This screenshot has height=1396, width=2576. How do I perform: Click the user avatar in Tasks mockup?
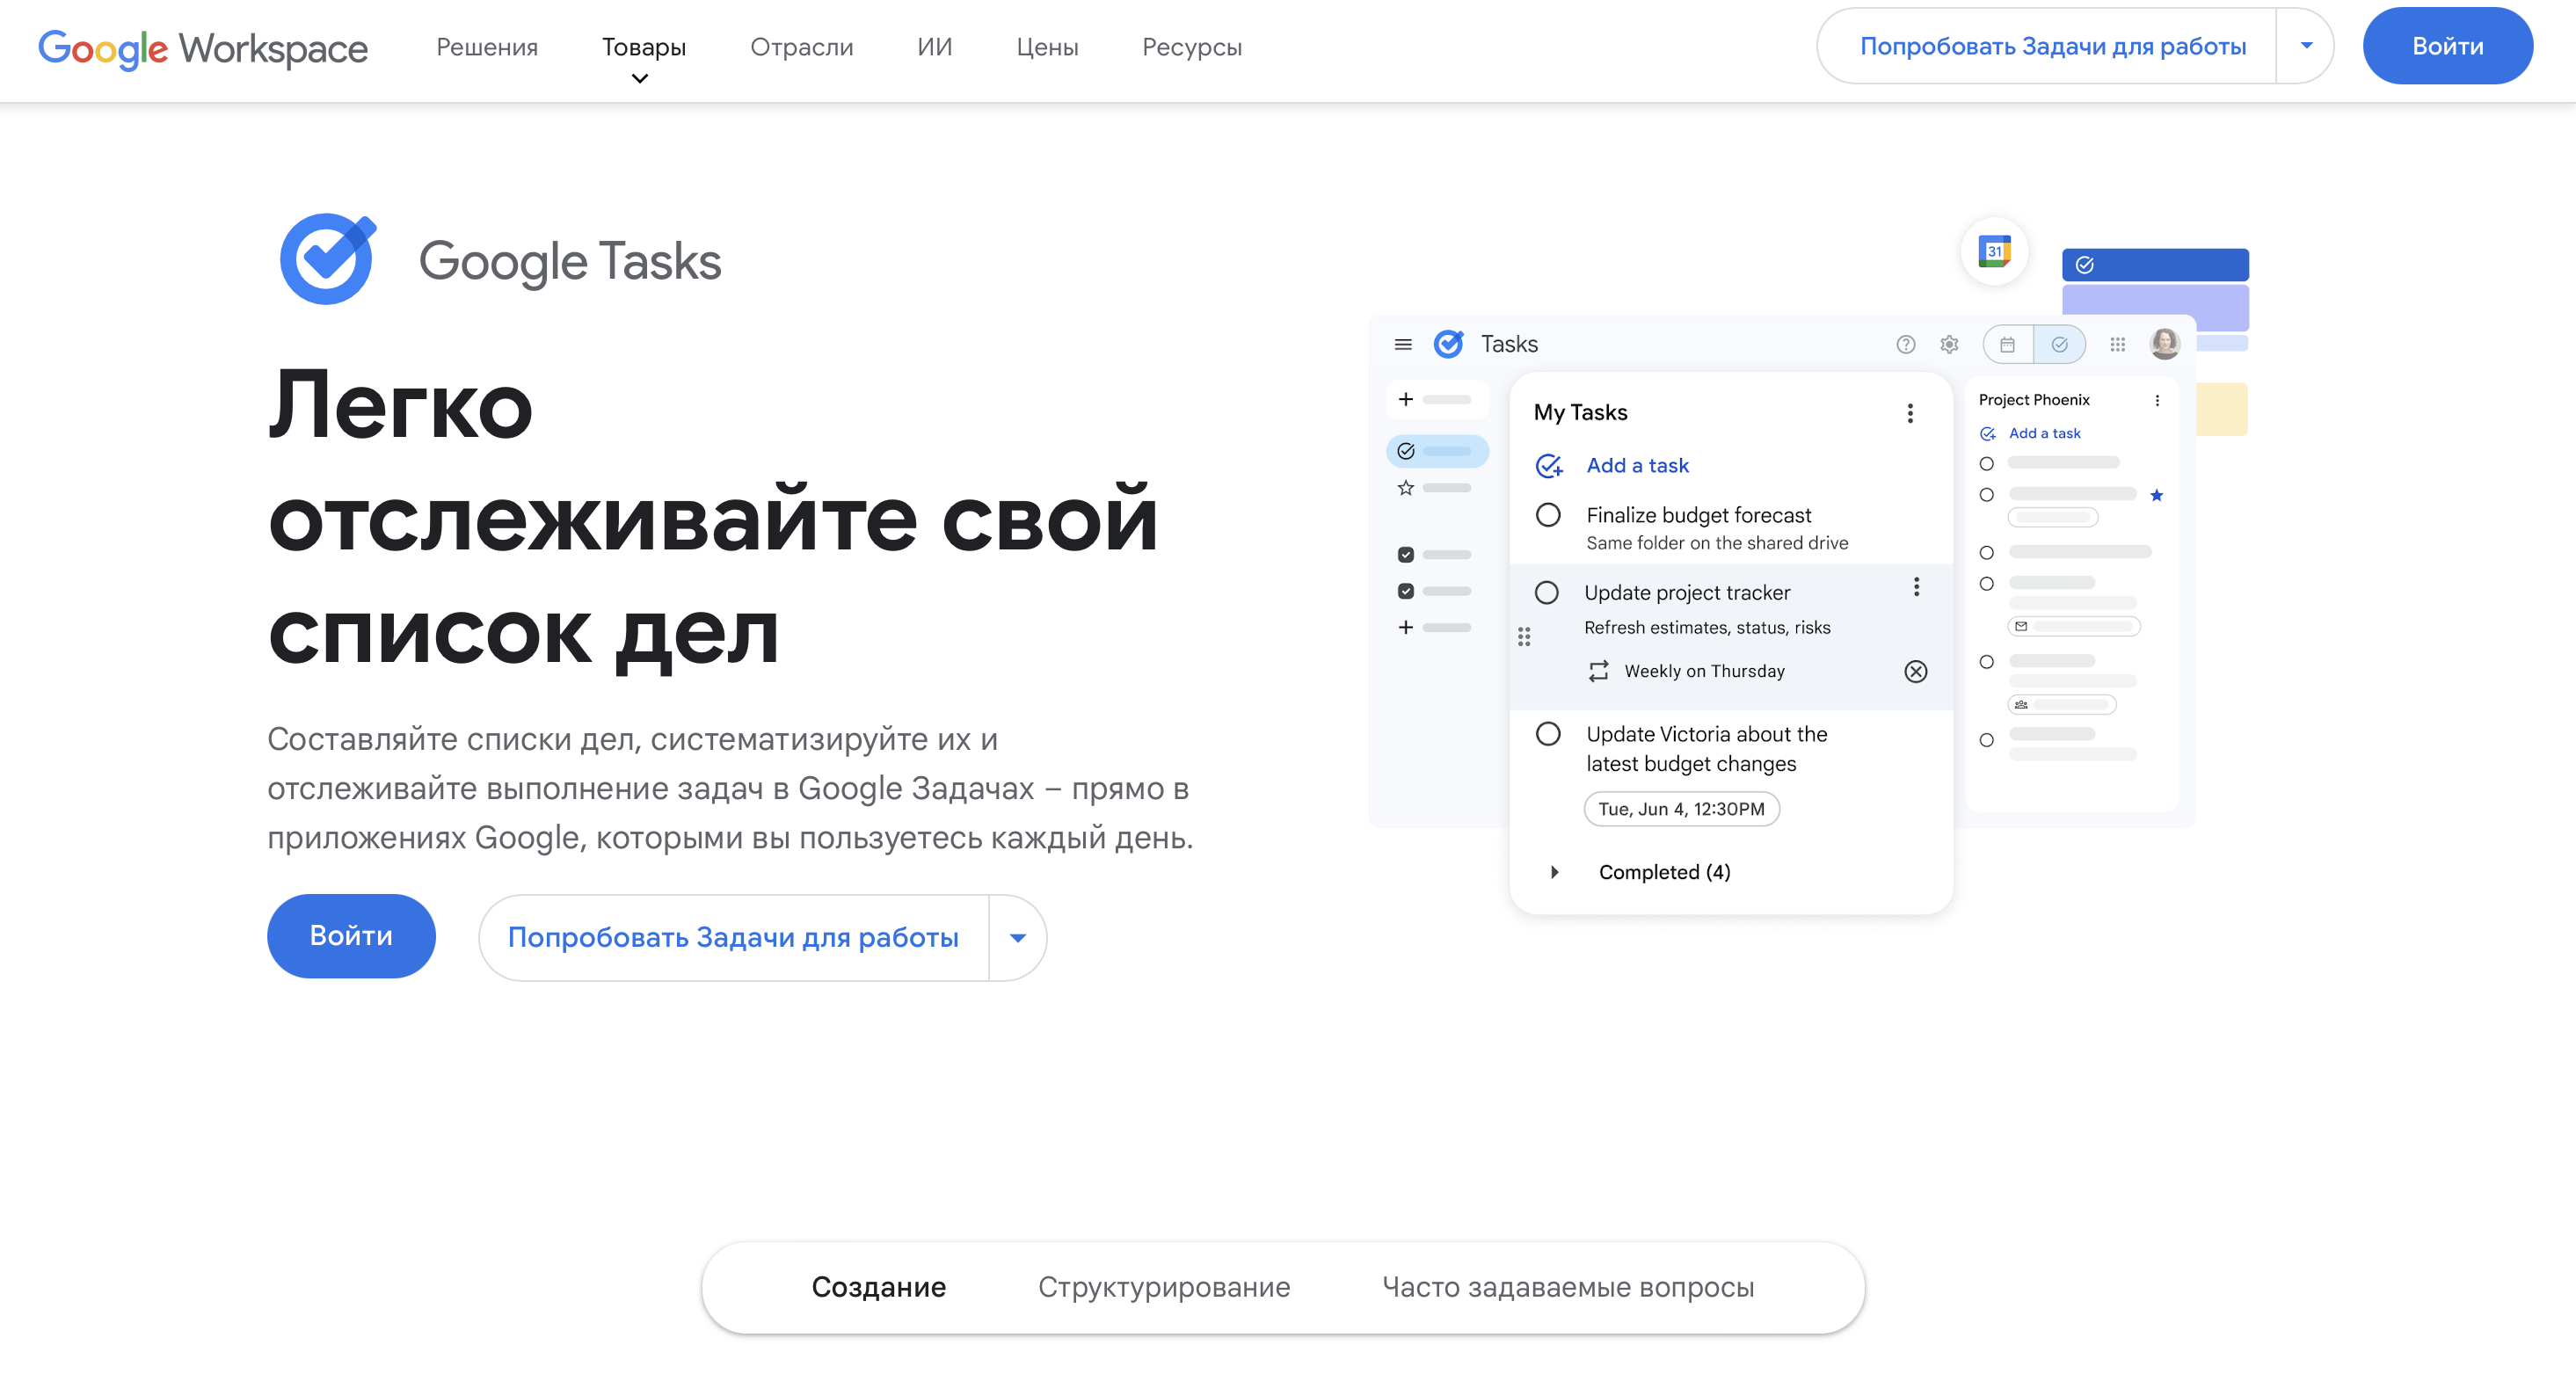pos(2165,344)
